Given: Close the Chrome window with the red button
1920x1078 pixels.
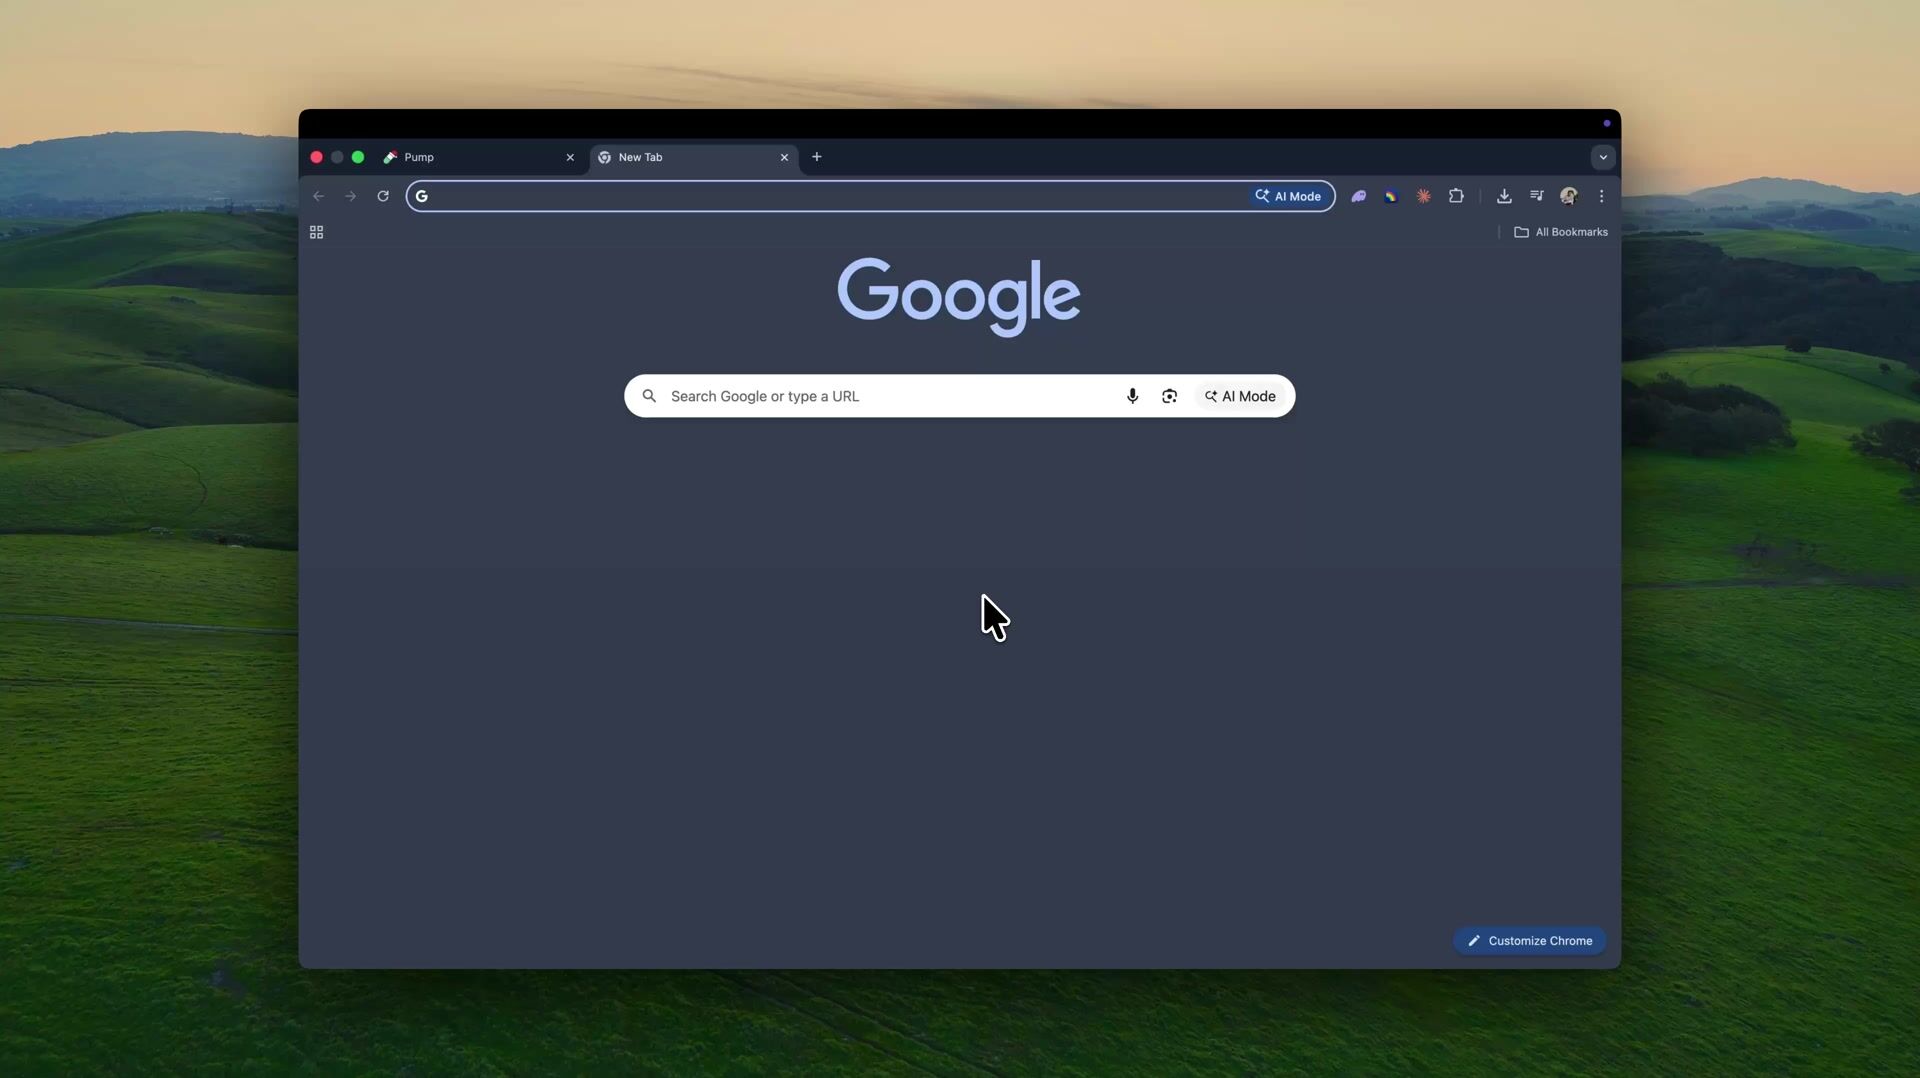Looking at the screenshot, I should click(316, 157).
